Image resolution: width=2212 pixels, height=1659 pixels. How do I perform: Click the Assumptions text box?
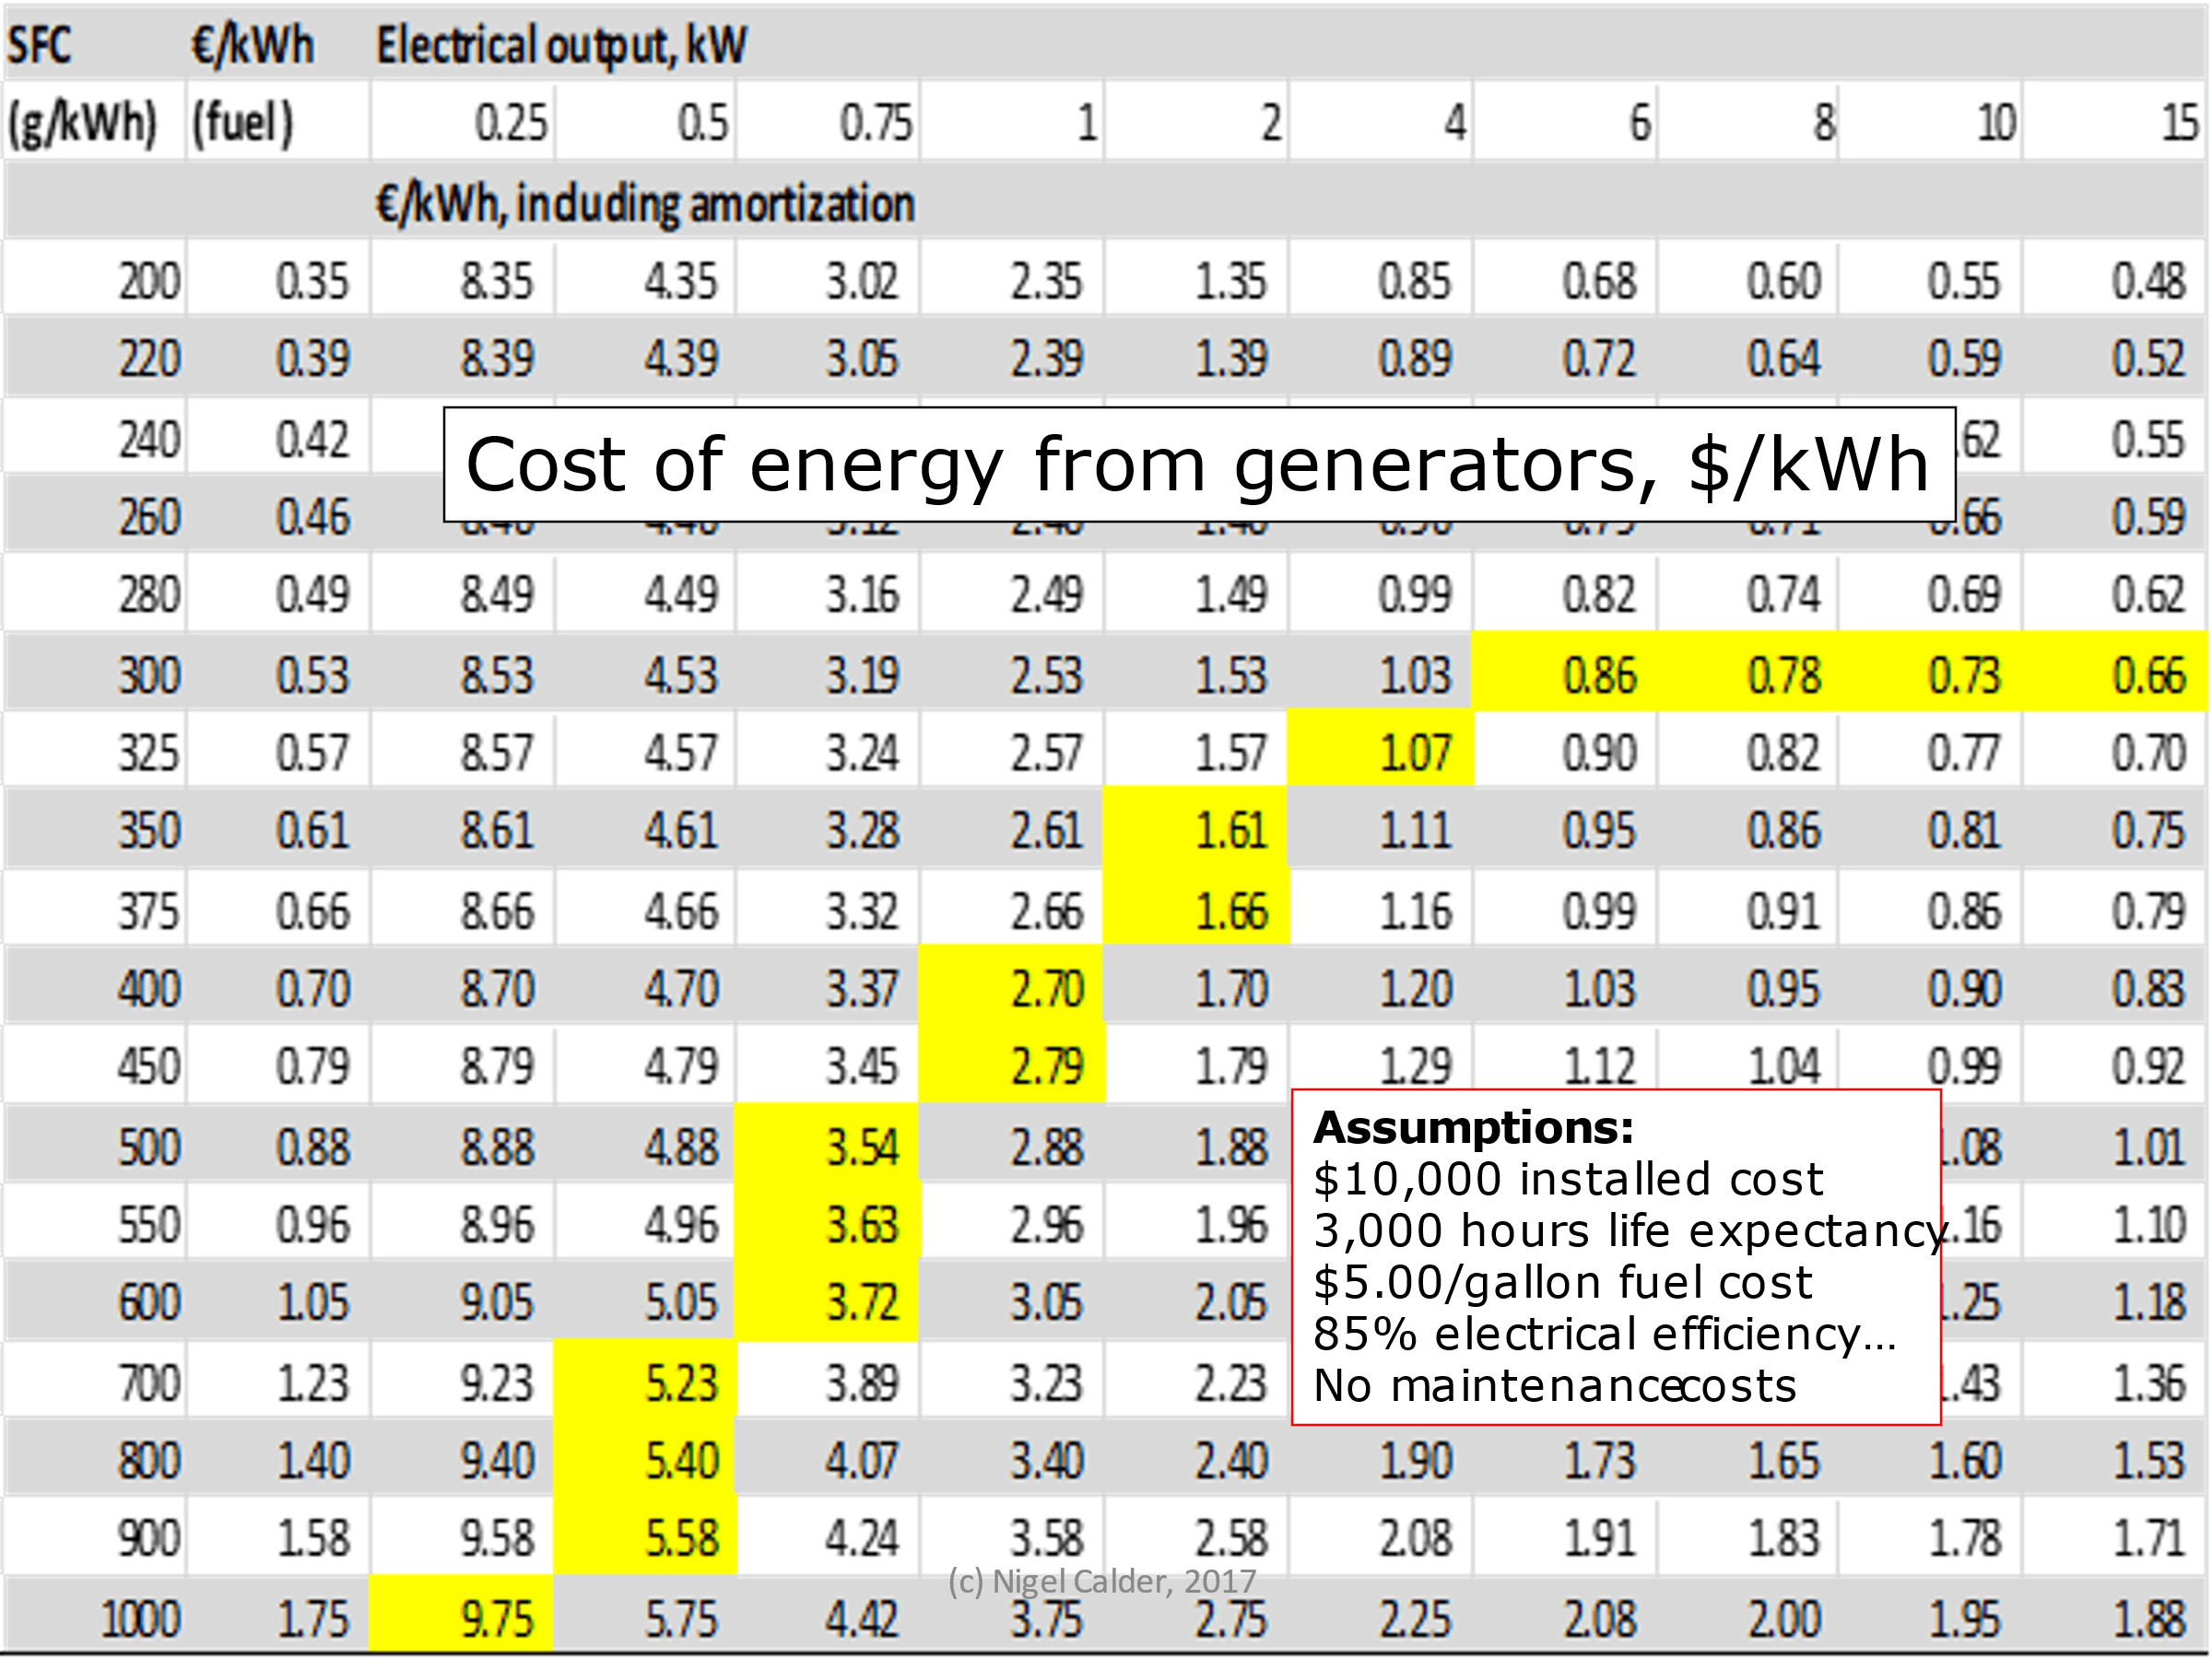click(1615, 1258)
